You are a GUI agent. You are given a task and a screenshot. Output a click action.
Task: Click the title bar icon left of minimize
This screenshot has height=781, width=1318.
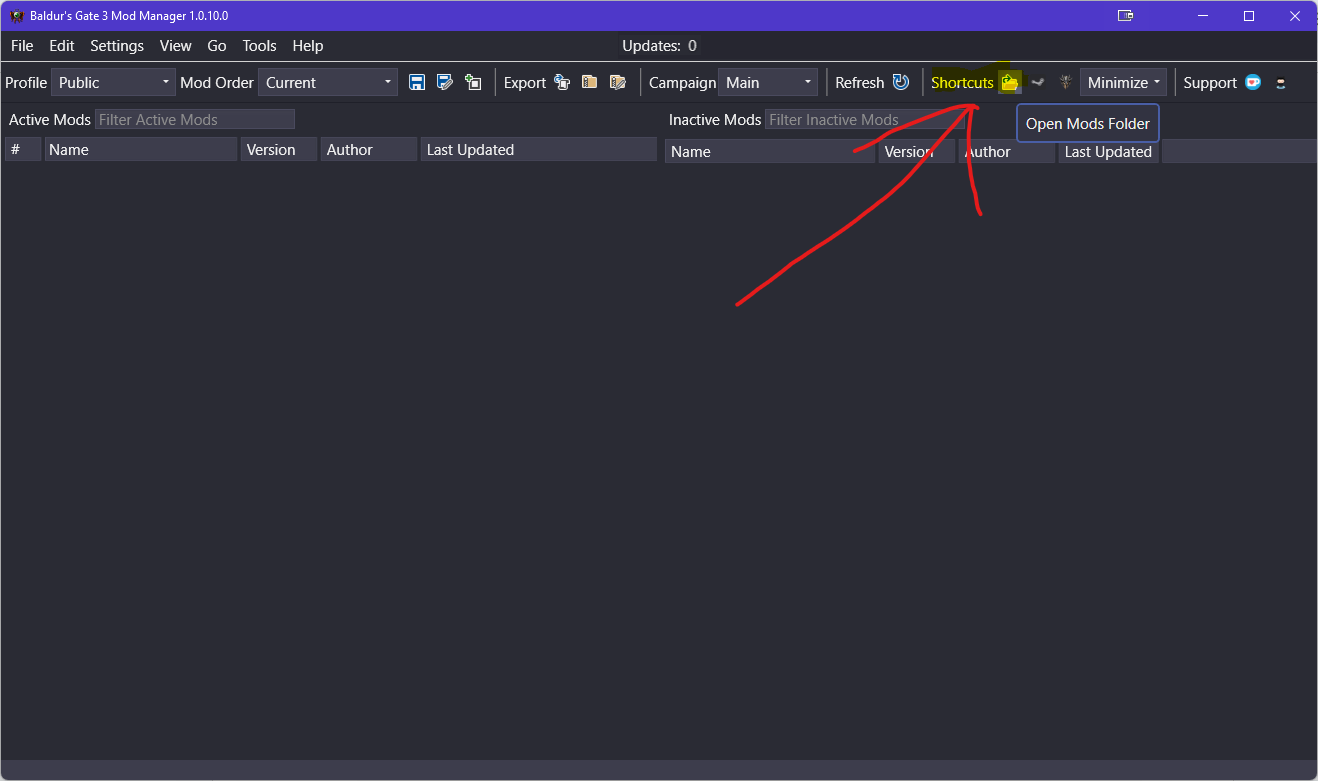point(1126,16)
